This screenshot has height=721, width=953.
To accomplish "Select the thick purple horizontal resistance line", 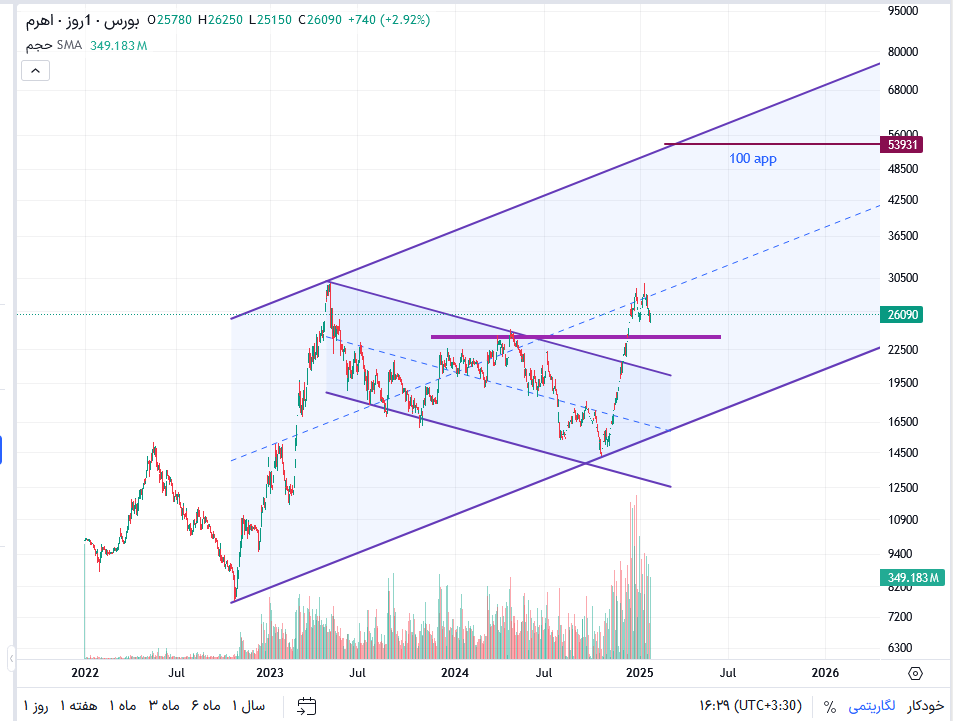I will coord(575,337).
